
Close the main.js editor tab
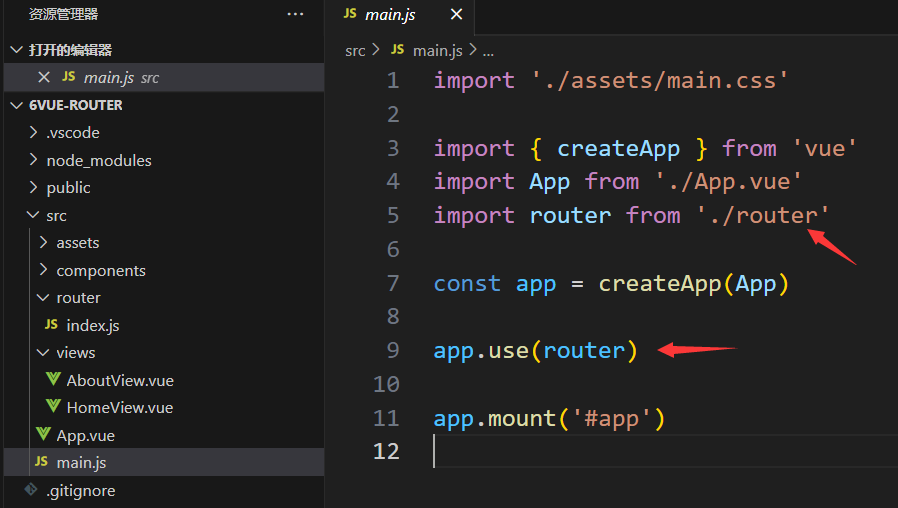click(x=456, y=14)
